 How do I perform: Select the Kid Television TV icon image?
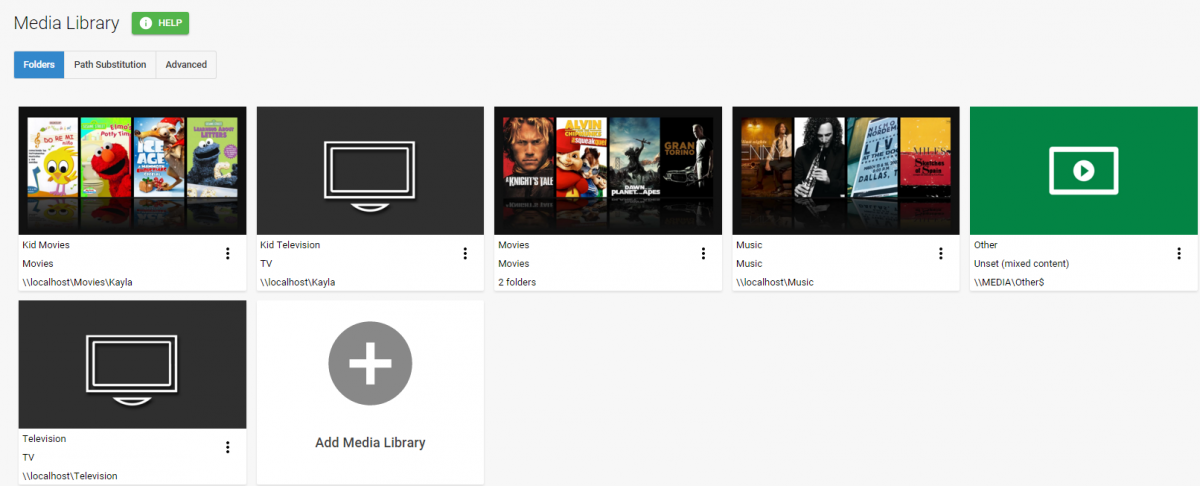370,170
